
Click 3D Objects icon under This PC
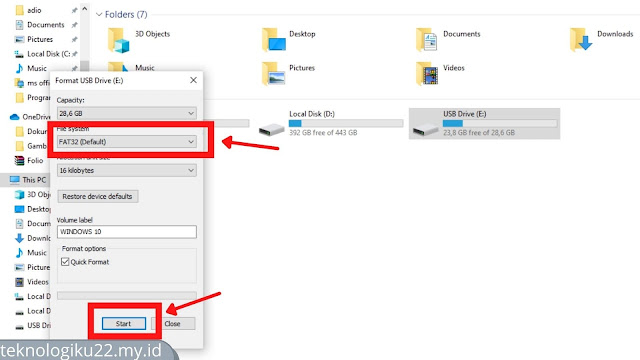tap(19, 195)
